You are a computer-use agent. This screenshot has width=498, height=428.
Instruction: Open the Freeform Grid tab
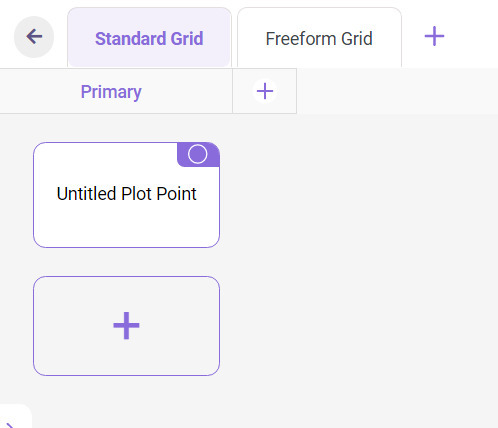point(319,38)
